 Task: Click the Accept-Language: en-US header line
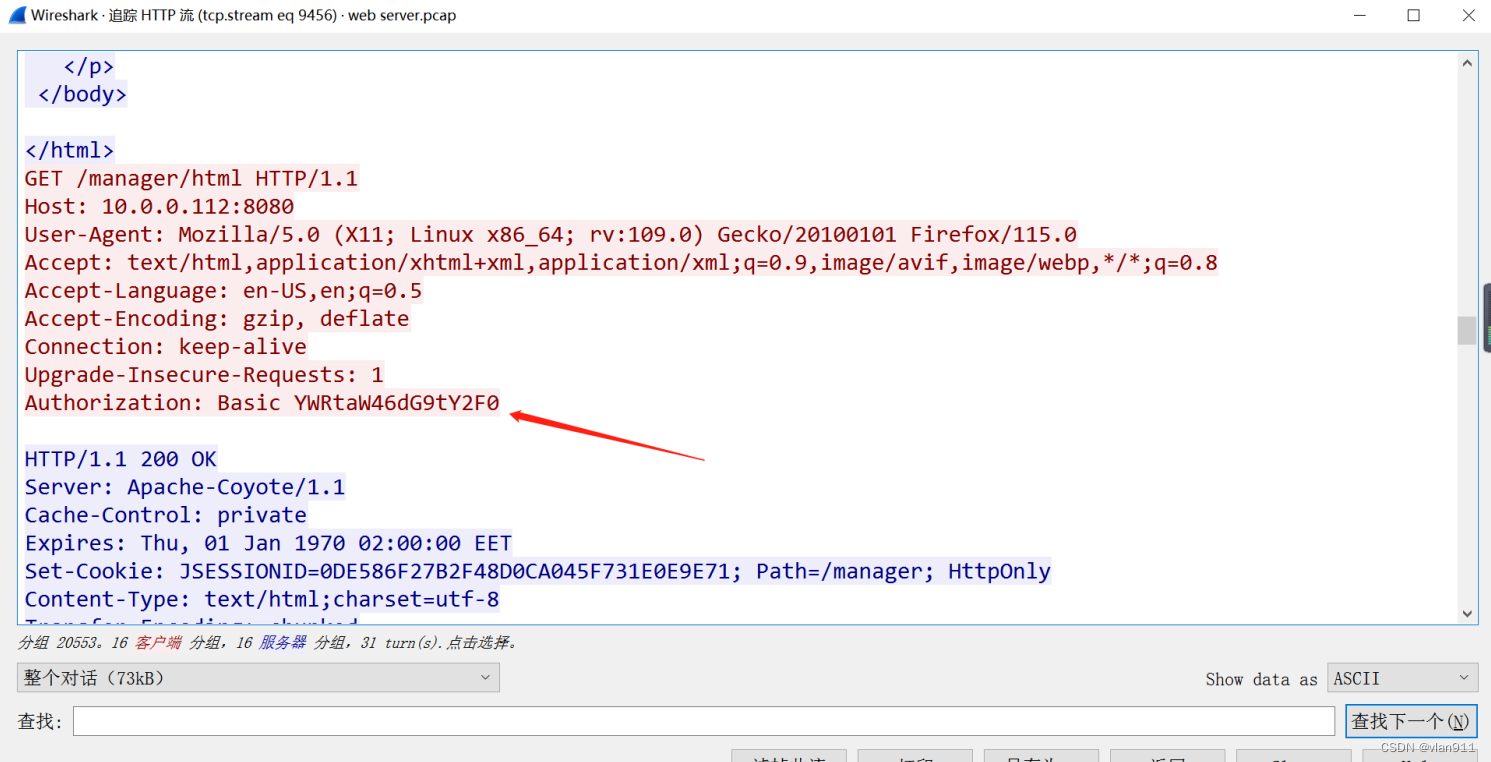pyautogui.click(x=223, y=291)
